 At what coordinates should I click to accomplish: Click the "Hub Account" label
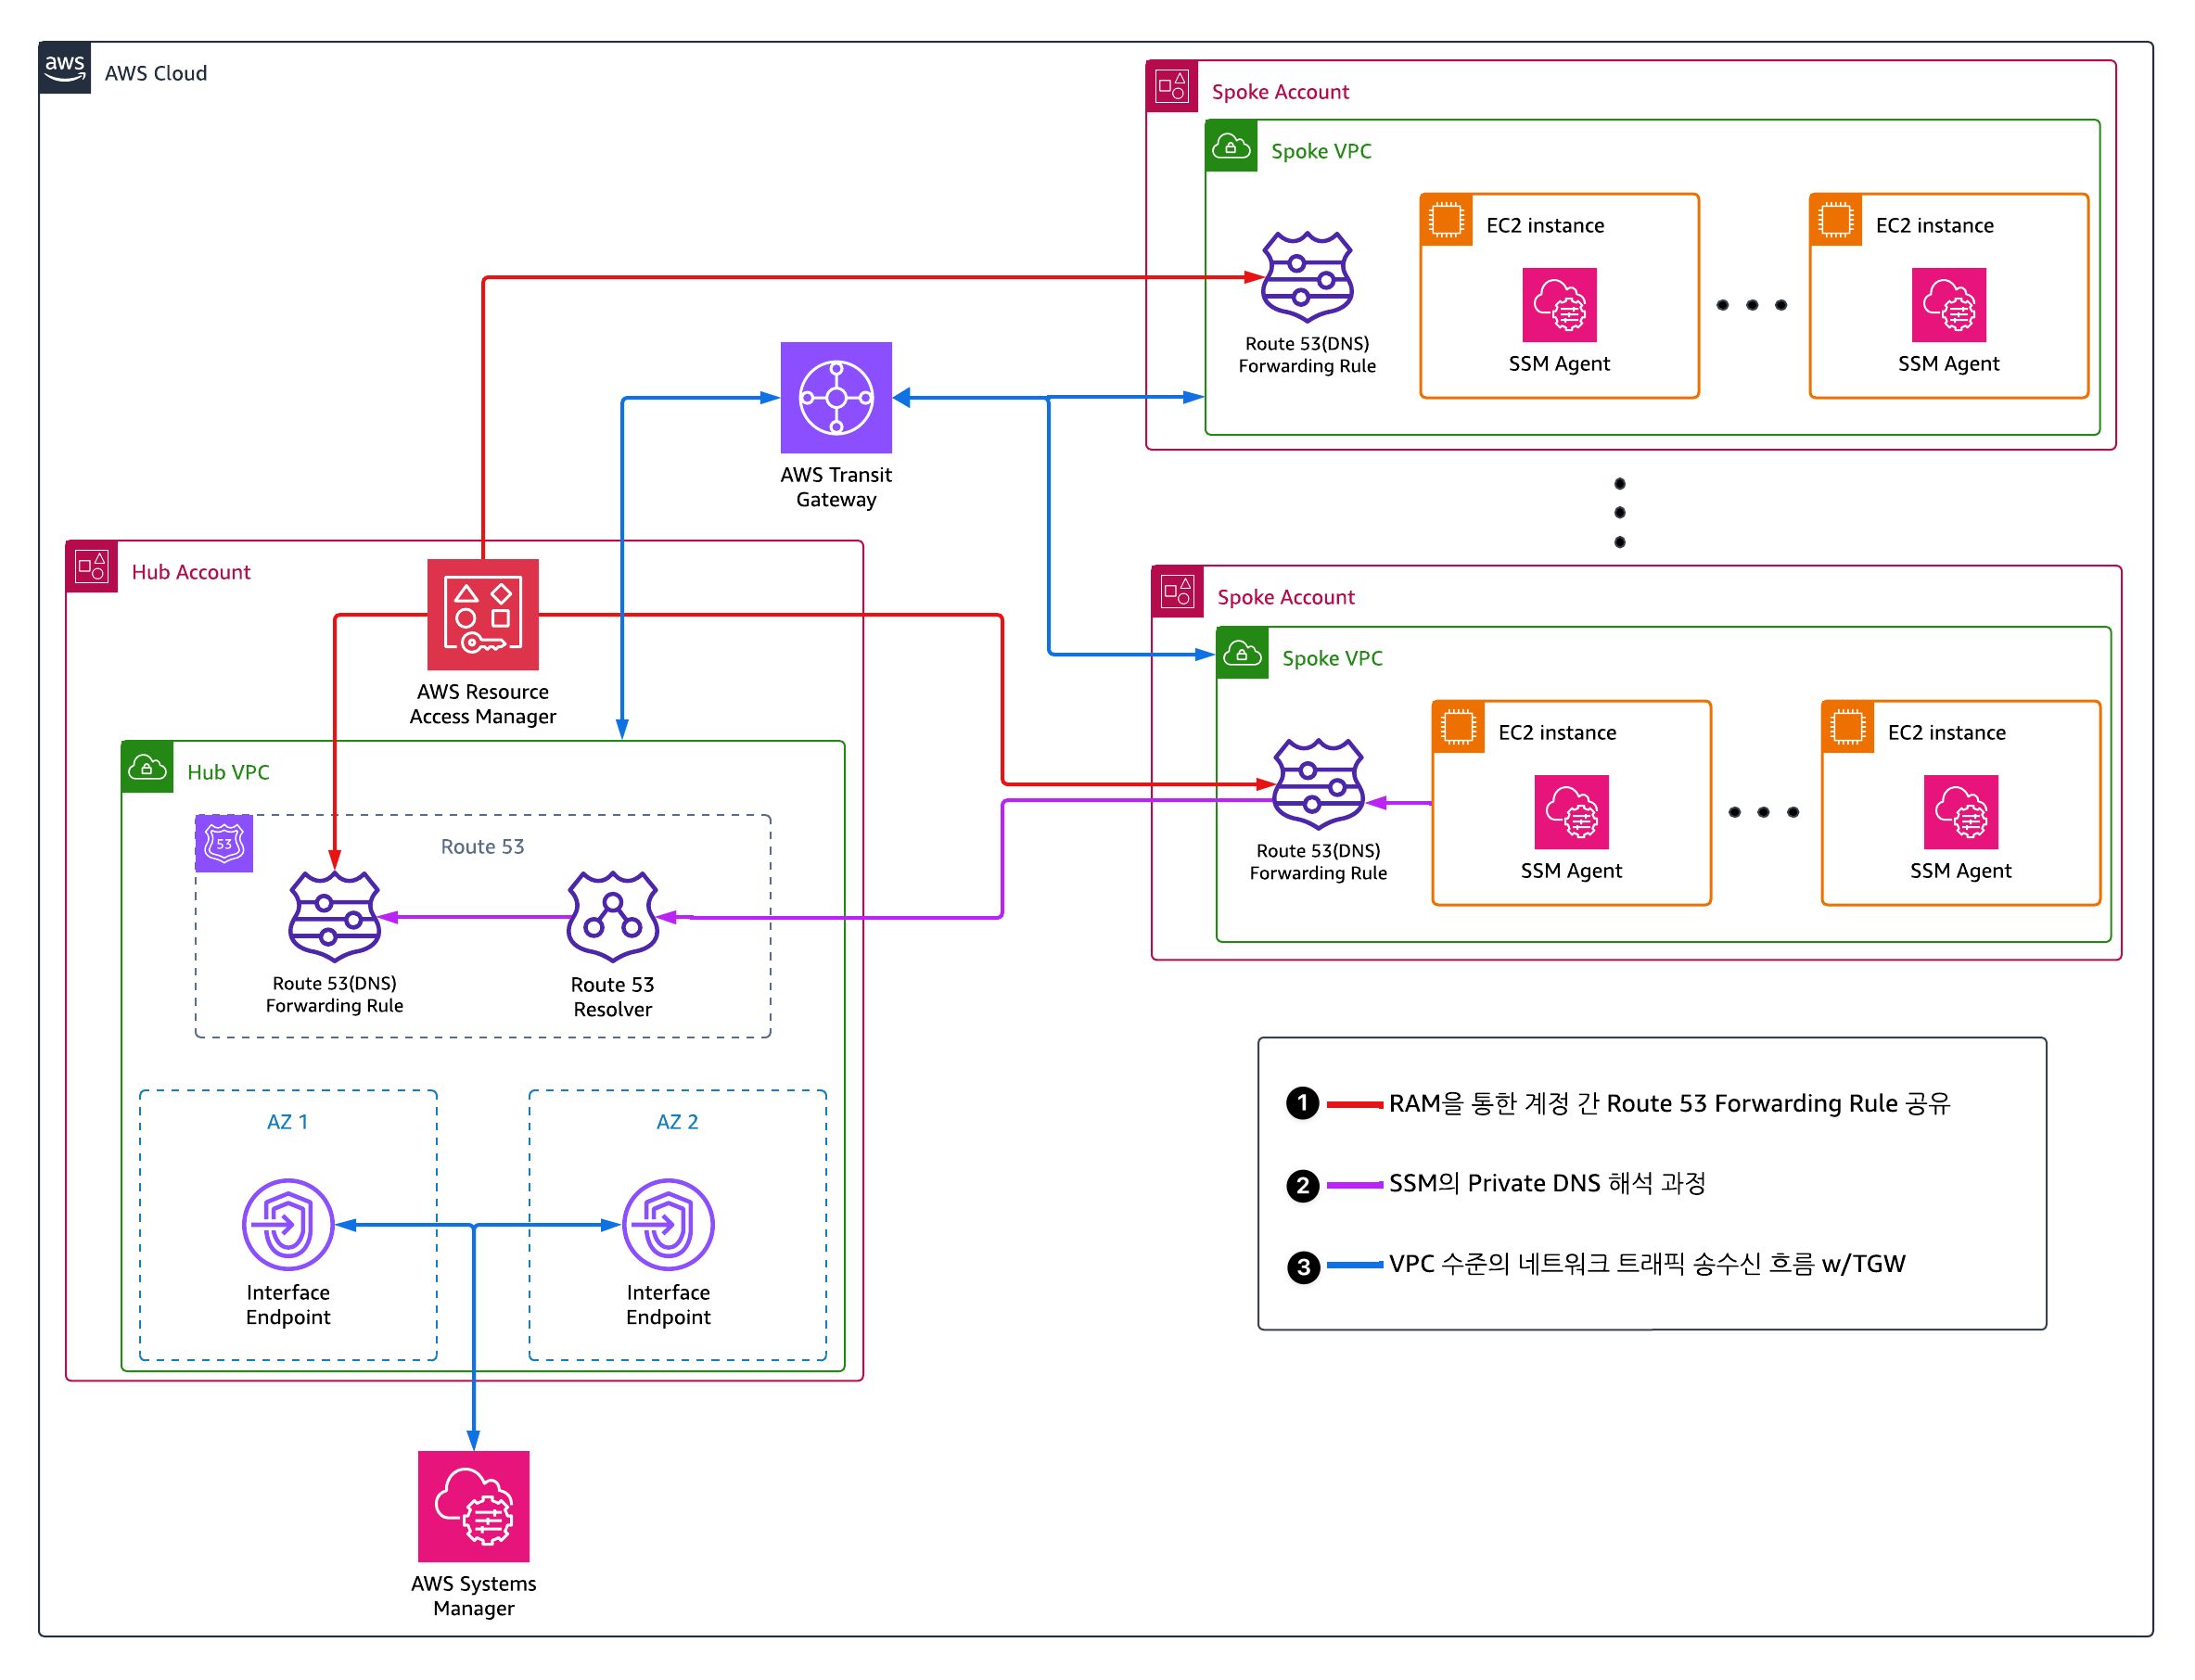(x=191, y=572)
